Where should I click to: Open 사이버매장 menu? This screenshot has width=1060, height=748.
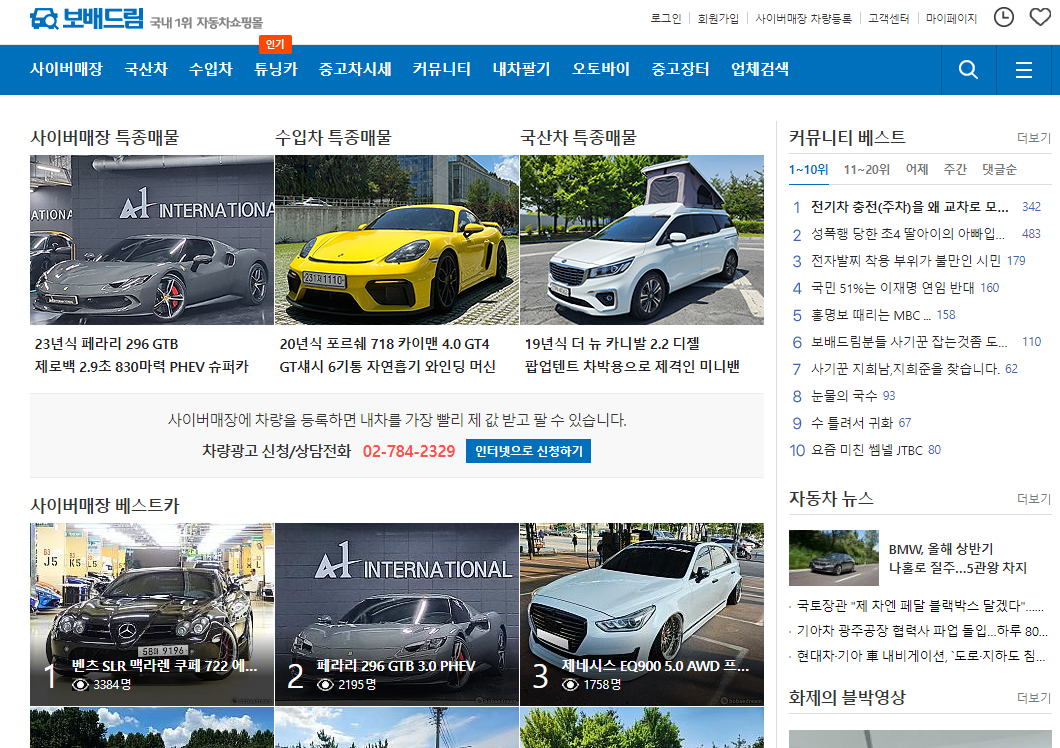[66, 69]
